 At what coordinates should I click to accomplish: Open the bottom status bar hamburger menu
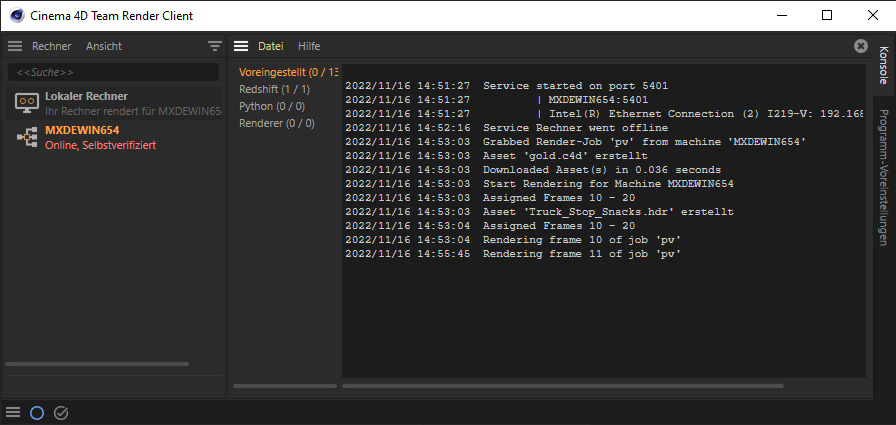pos(13,412)
